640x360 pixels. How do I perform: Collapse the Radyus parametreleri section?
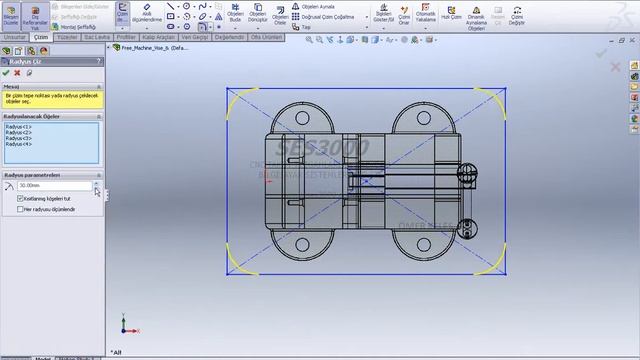click(99, 175)
